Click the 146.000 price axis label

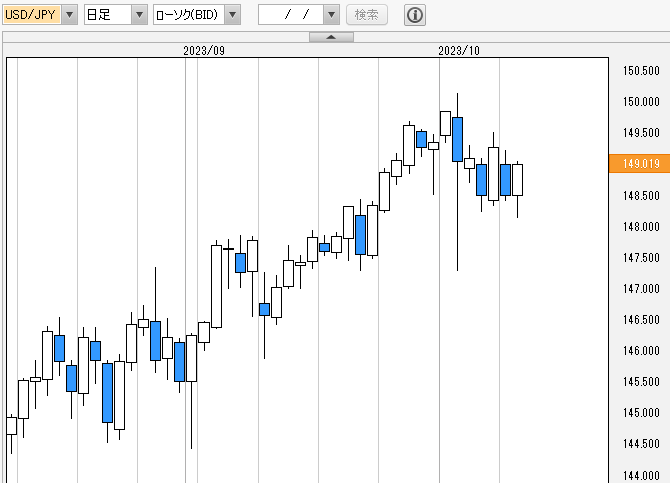[x=641, y=351]
